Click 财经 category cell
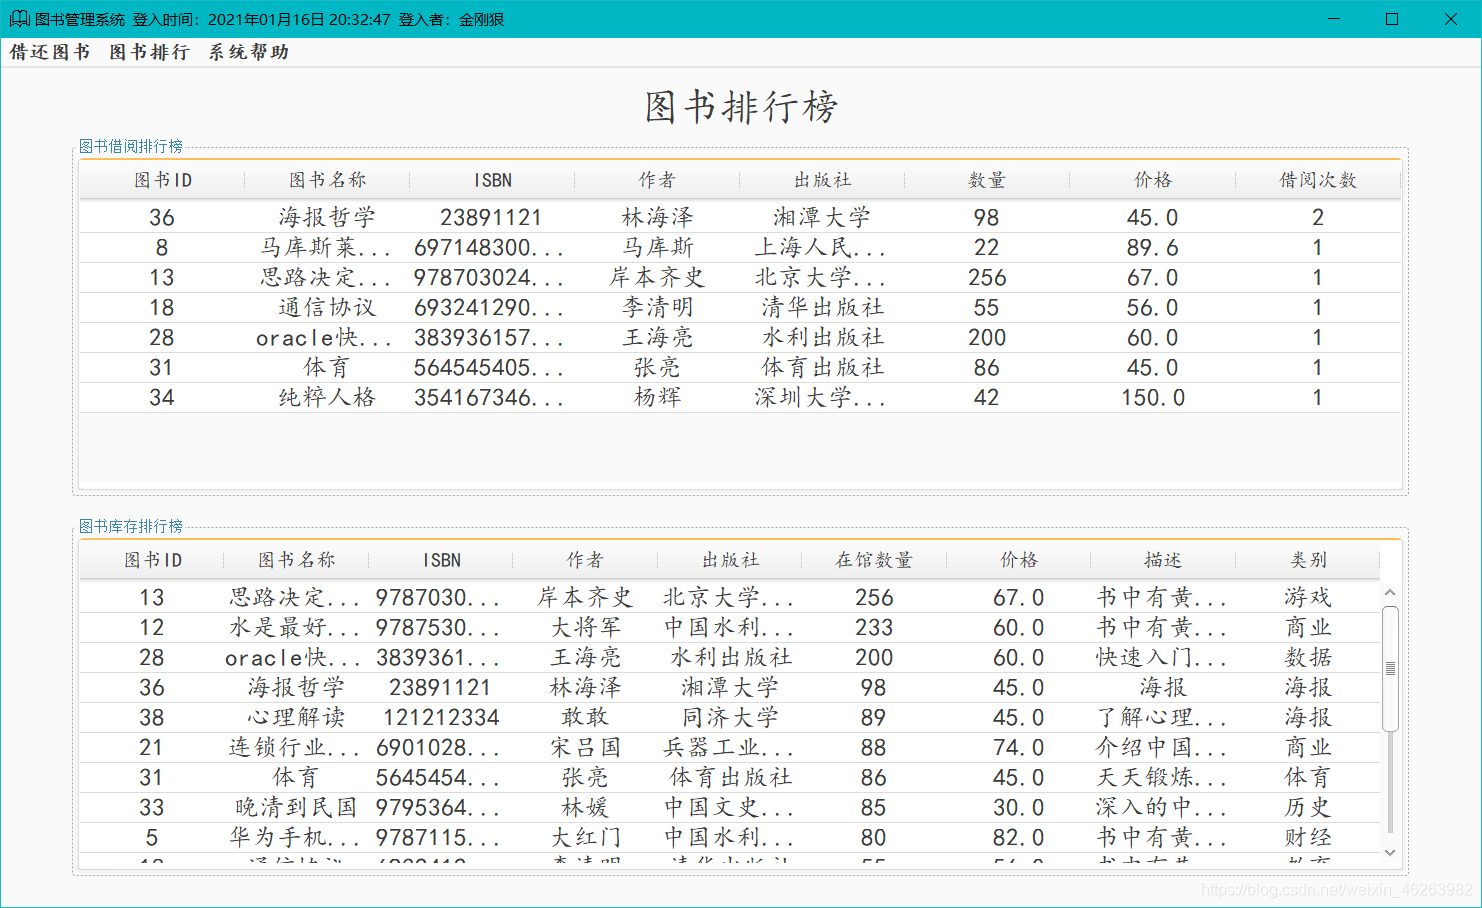 coord(1308,837)
